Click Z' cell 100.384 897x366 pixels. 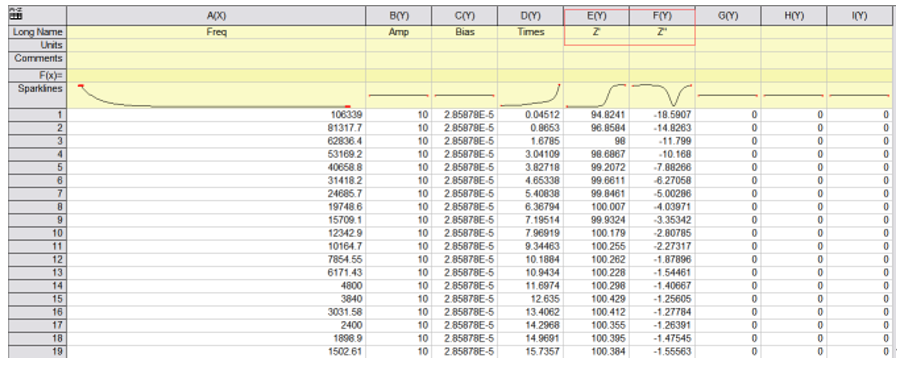tap(597, 351)
